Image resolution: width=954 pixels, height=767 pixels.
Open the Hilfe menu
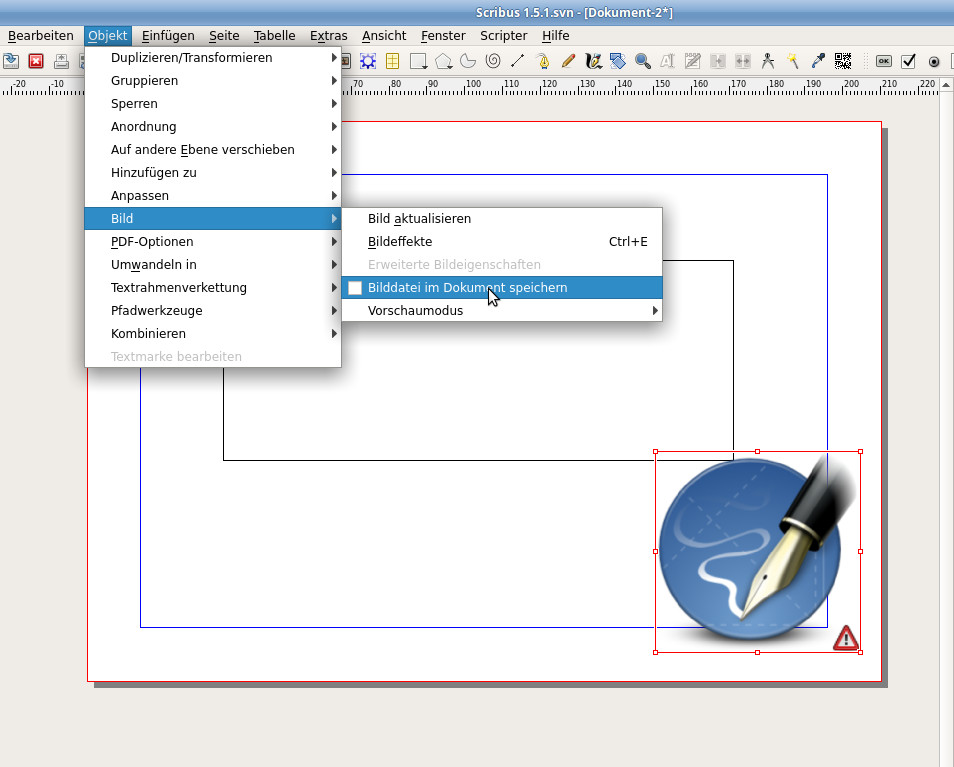(555, 36)
